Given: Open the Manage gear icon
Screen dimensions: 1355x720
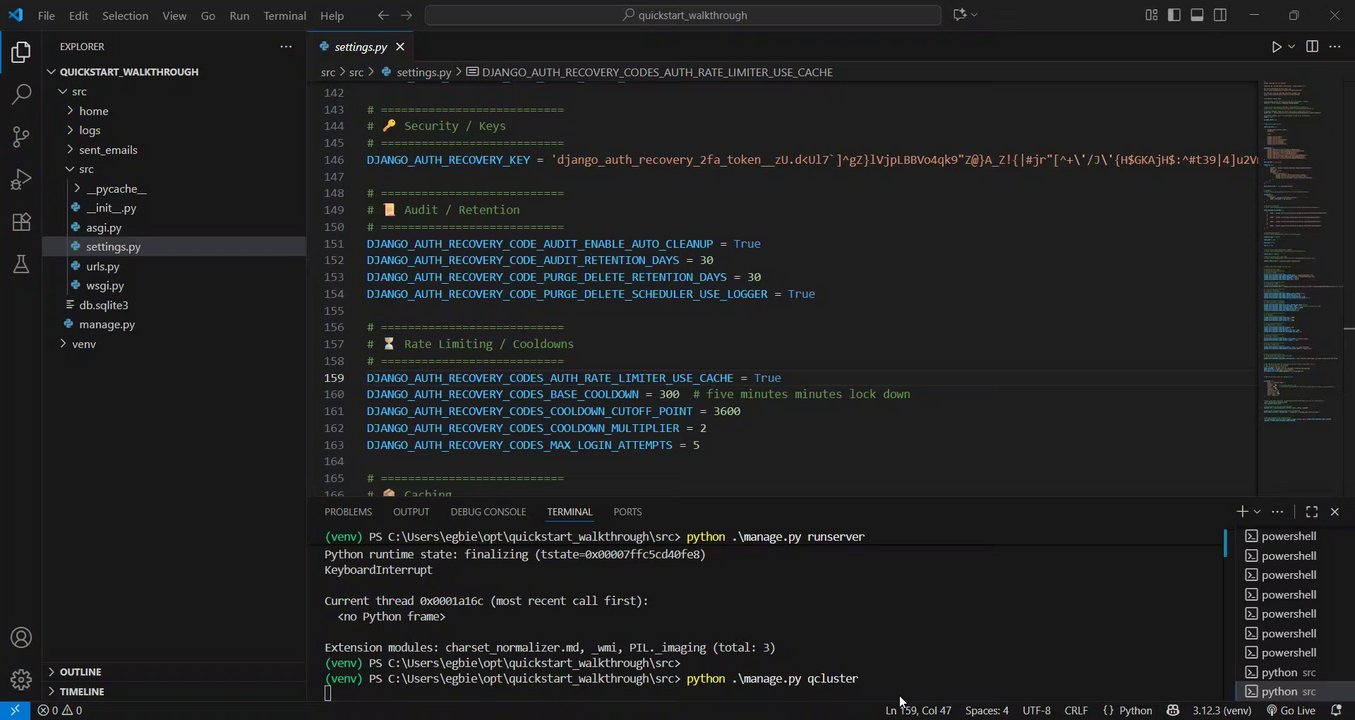Looking at the screenshot, I should [x=21, y=679].
